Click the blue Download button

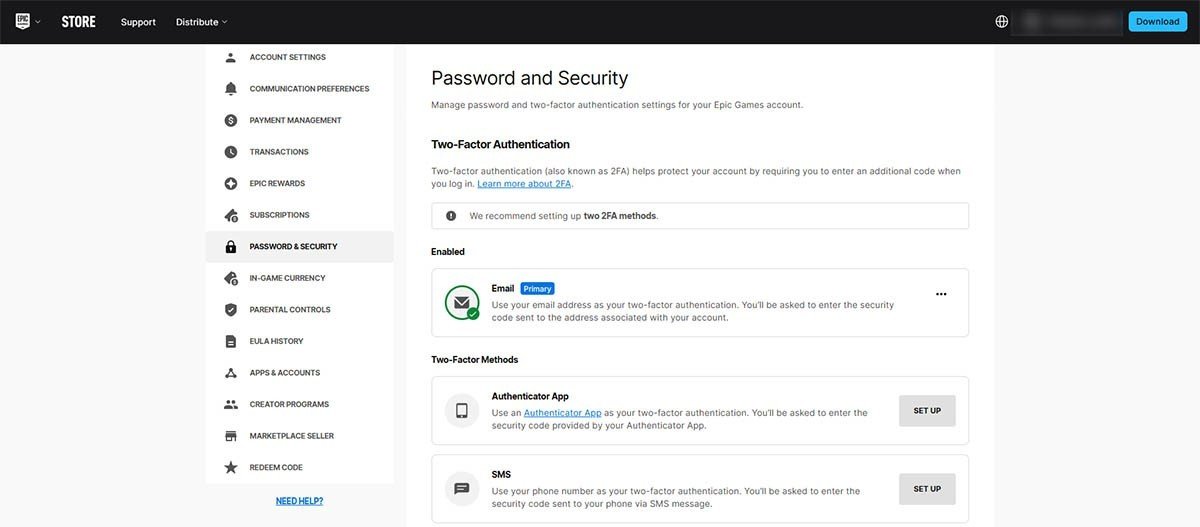tap(1157, 21)
